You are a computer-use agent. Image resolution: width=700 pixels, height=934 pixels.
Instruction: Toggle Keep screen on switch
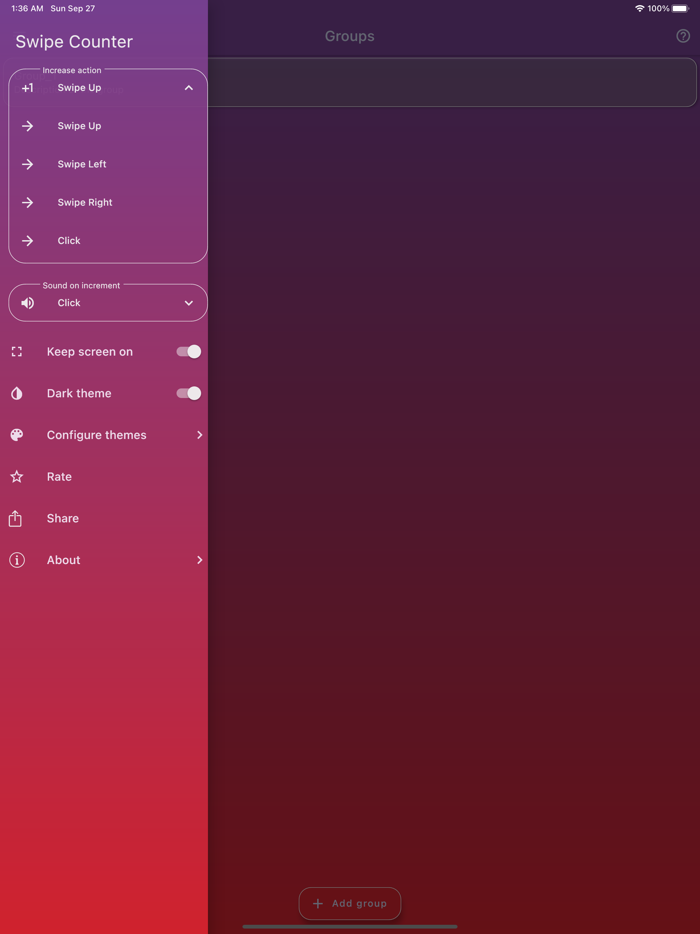click(x=189, y=351)
